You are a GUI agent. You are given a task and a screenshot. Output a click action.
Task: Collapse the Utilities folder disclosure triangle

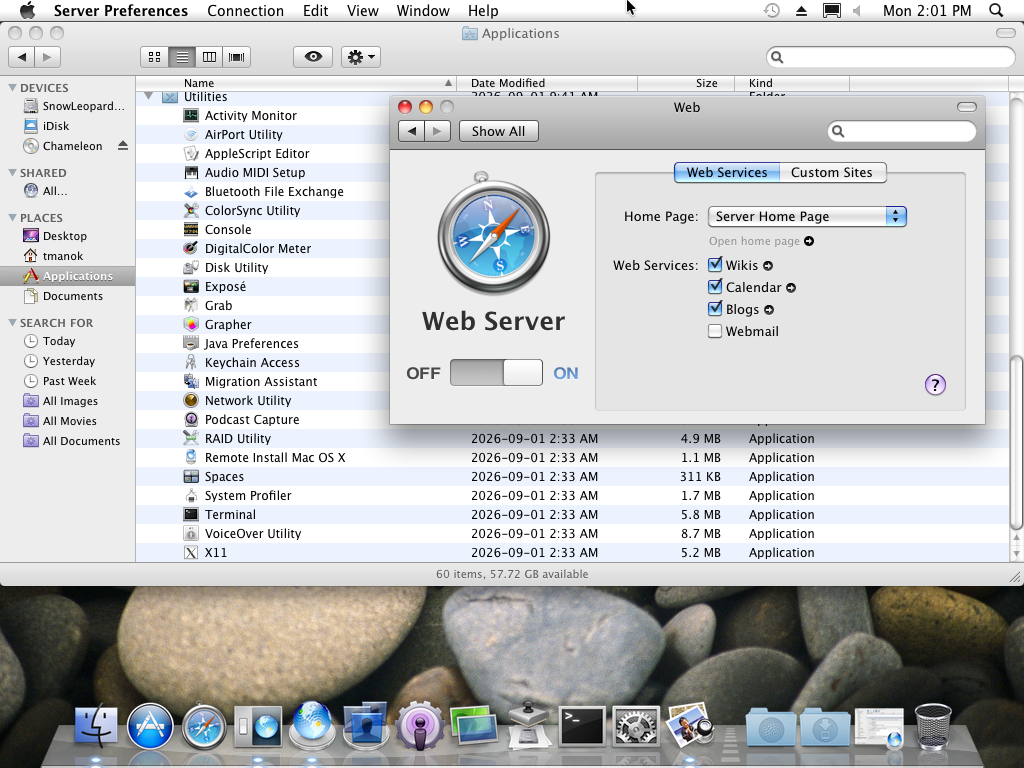(x=149, y=97)
